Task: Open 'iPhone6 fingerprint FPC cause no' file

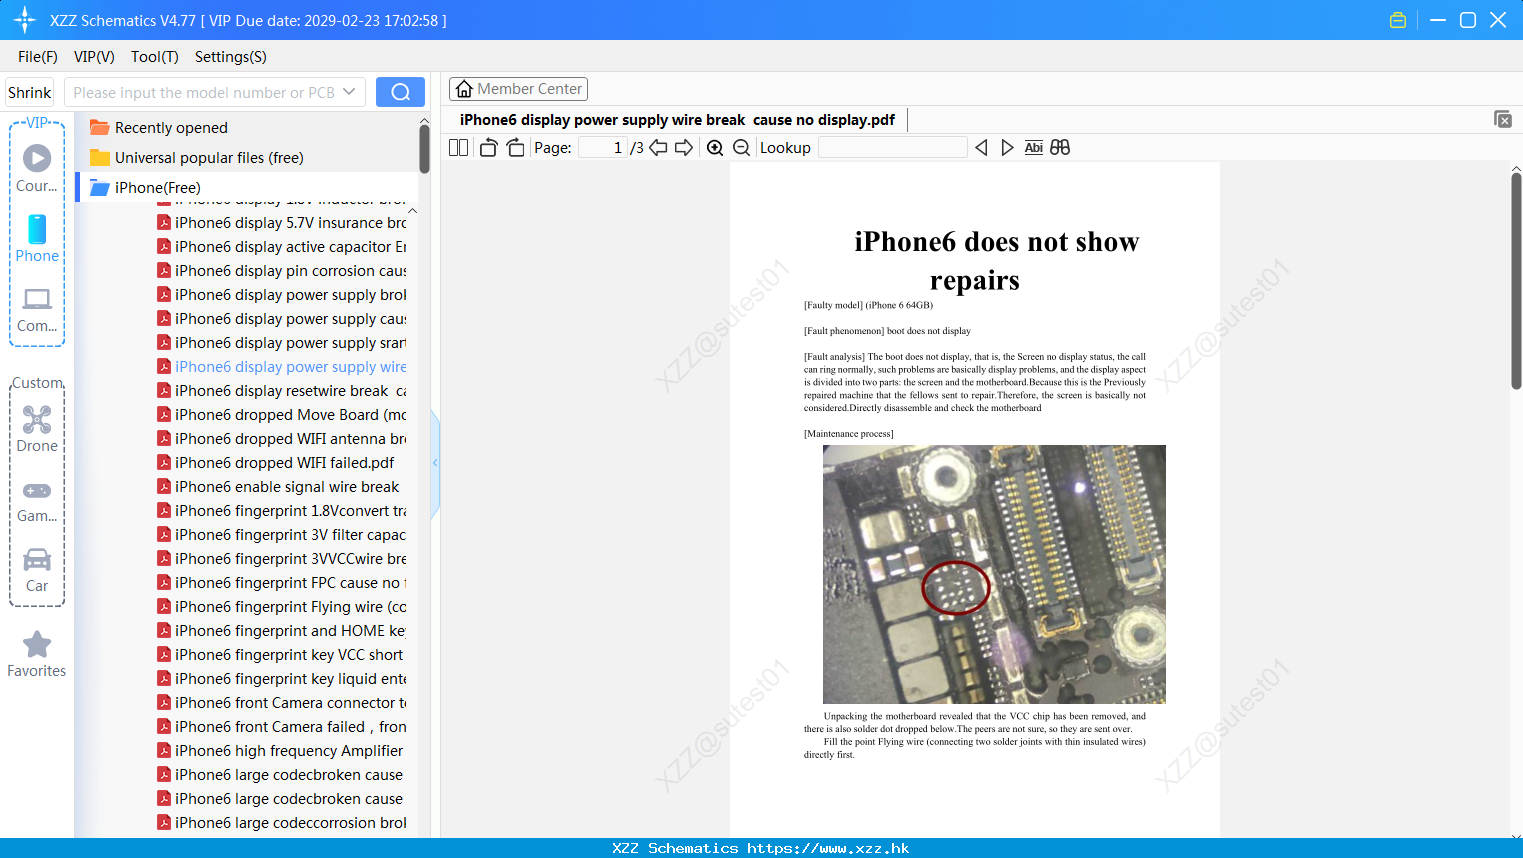Action: [x=282, y=583]
